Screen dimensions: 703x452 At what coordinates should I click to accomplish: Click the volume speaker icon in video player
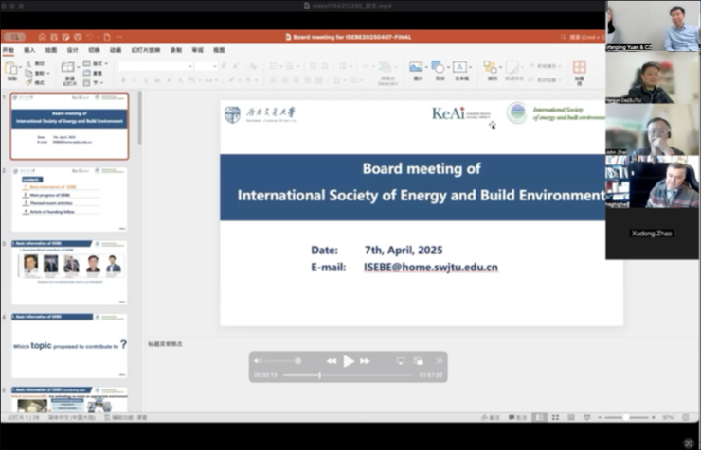click(258, 361)
